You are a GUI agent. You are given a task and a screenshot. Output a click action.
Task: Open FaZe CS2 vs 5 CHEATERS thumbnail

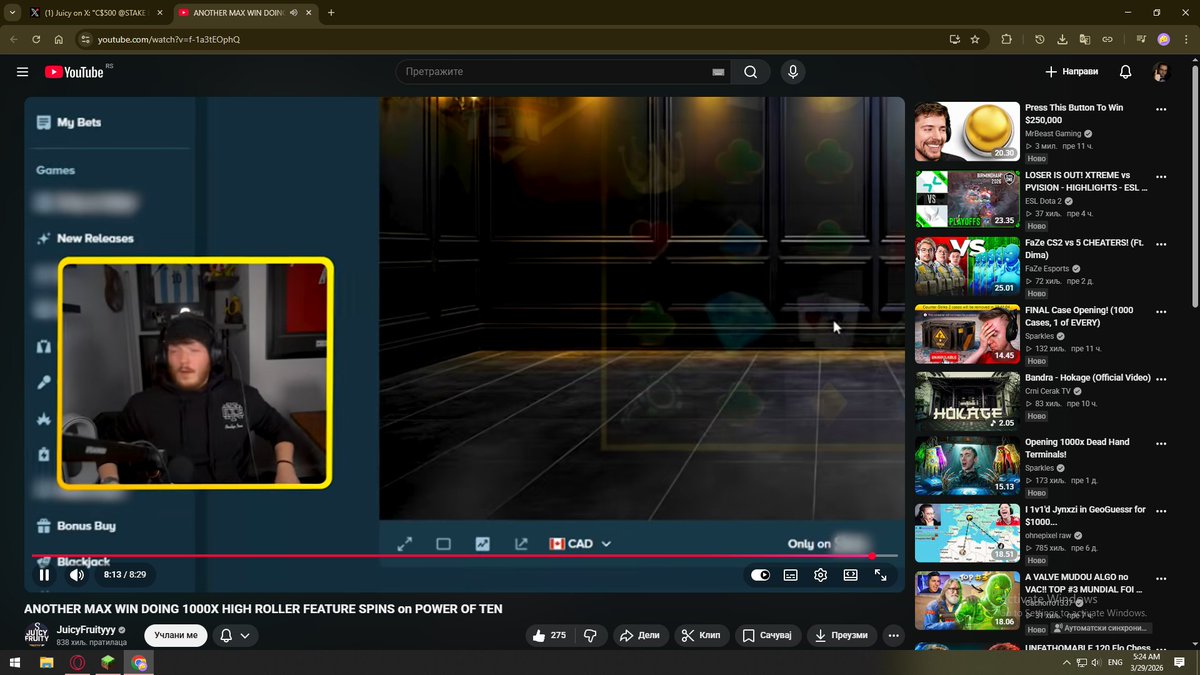(967, 266)
